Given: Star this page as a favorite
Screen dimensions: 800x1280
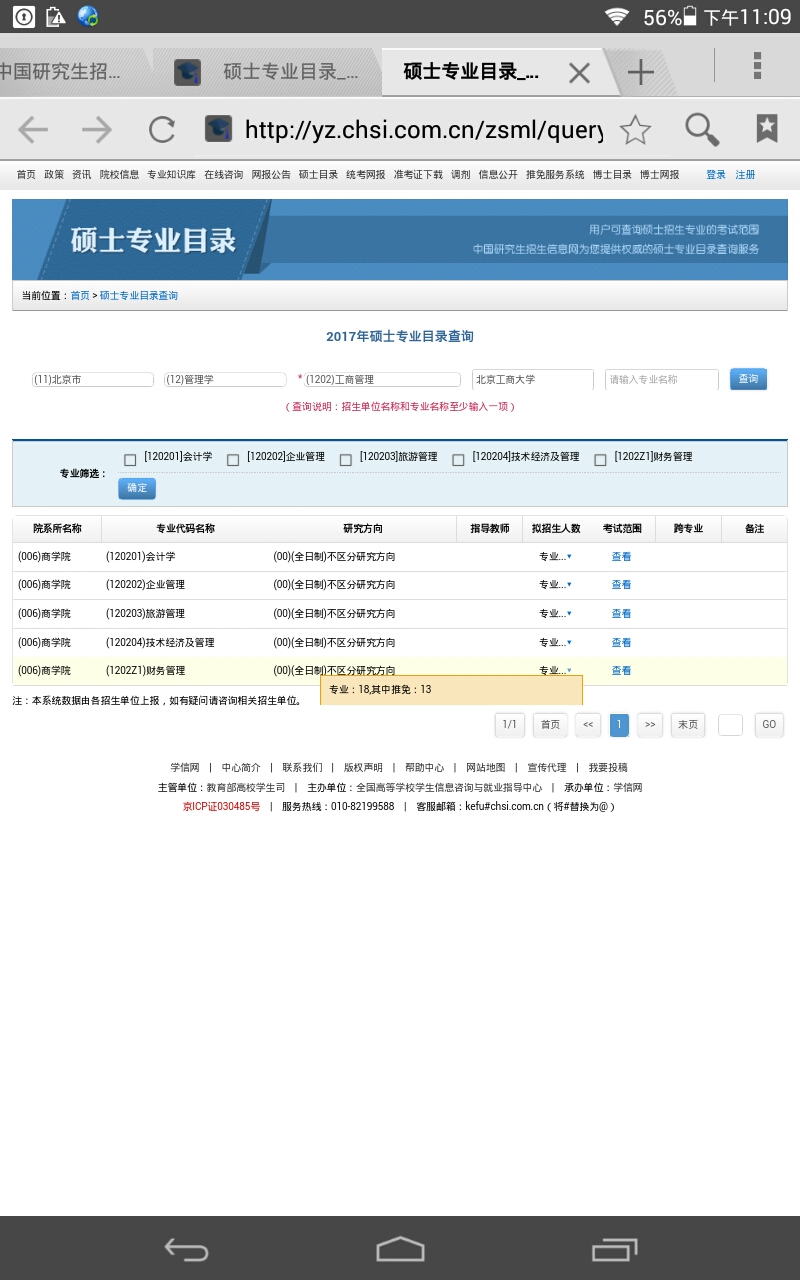Looking at the screenshot, I should click(x=635, y=129).
